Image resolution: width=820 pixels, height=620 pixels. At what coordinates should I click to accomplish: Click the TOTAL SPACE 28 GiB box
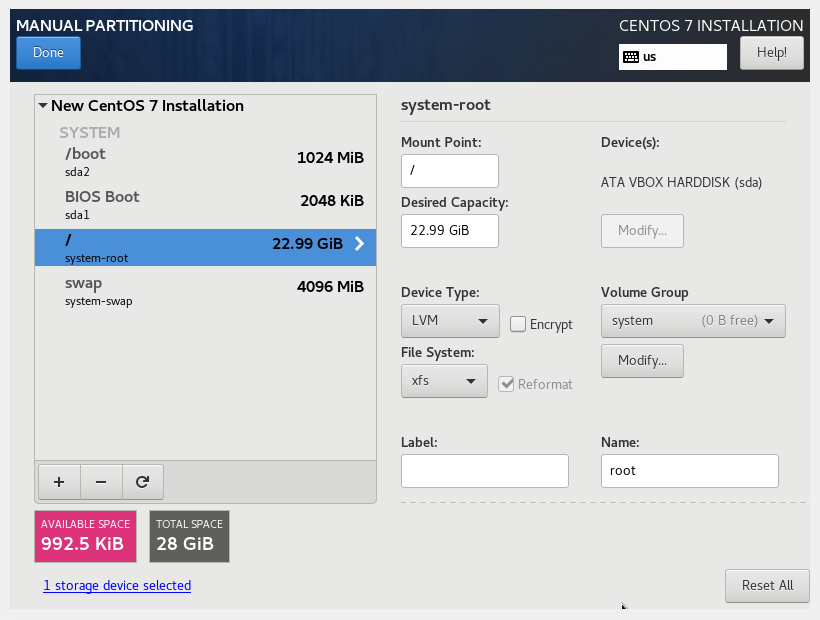tap(189, 536)
